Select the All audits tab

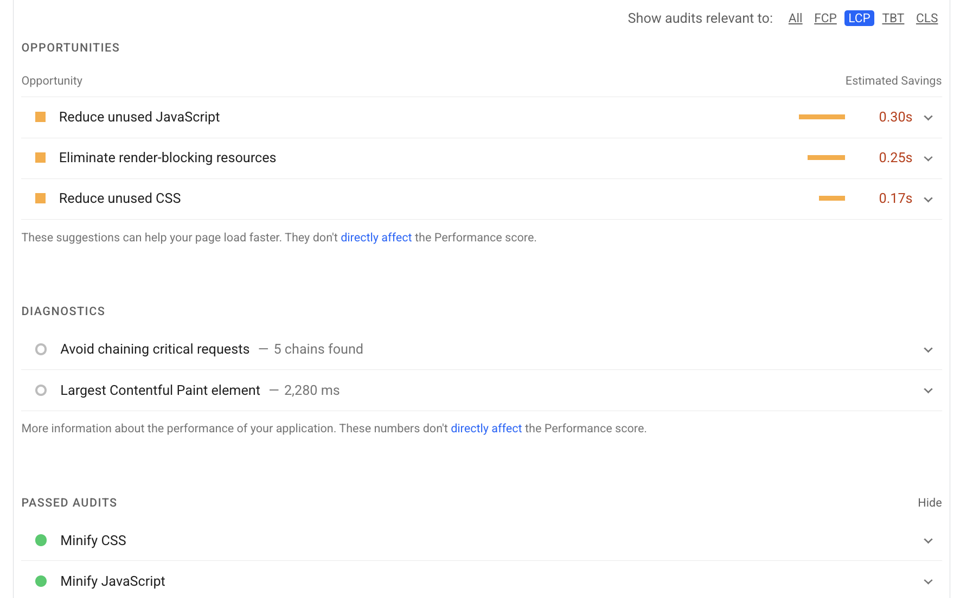(795, 17)
